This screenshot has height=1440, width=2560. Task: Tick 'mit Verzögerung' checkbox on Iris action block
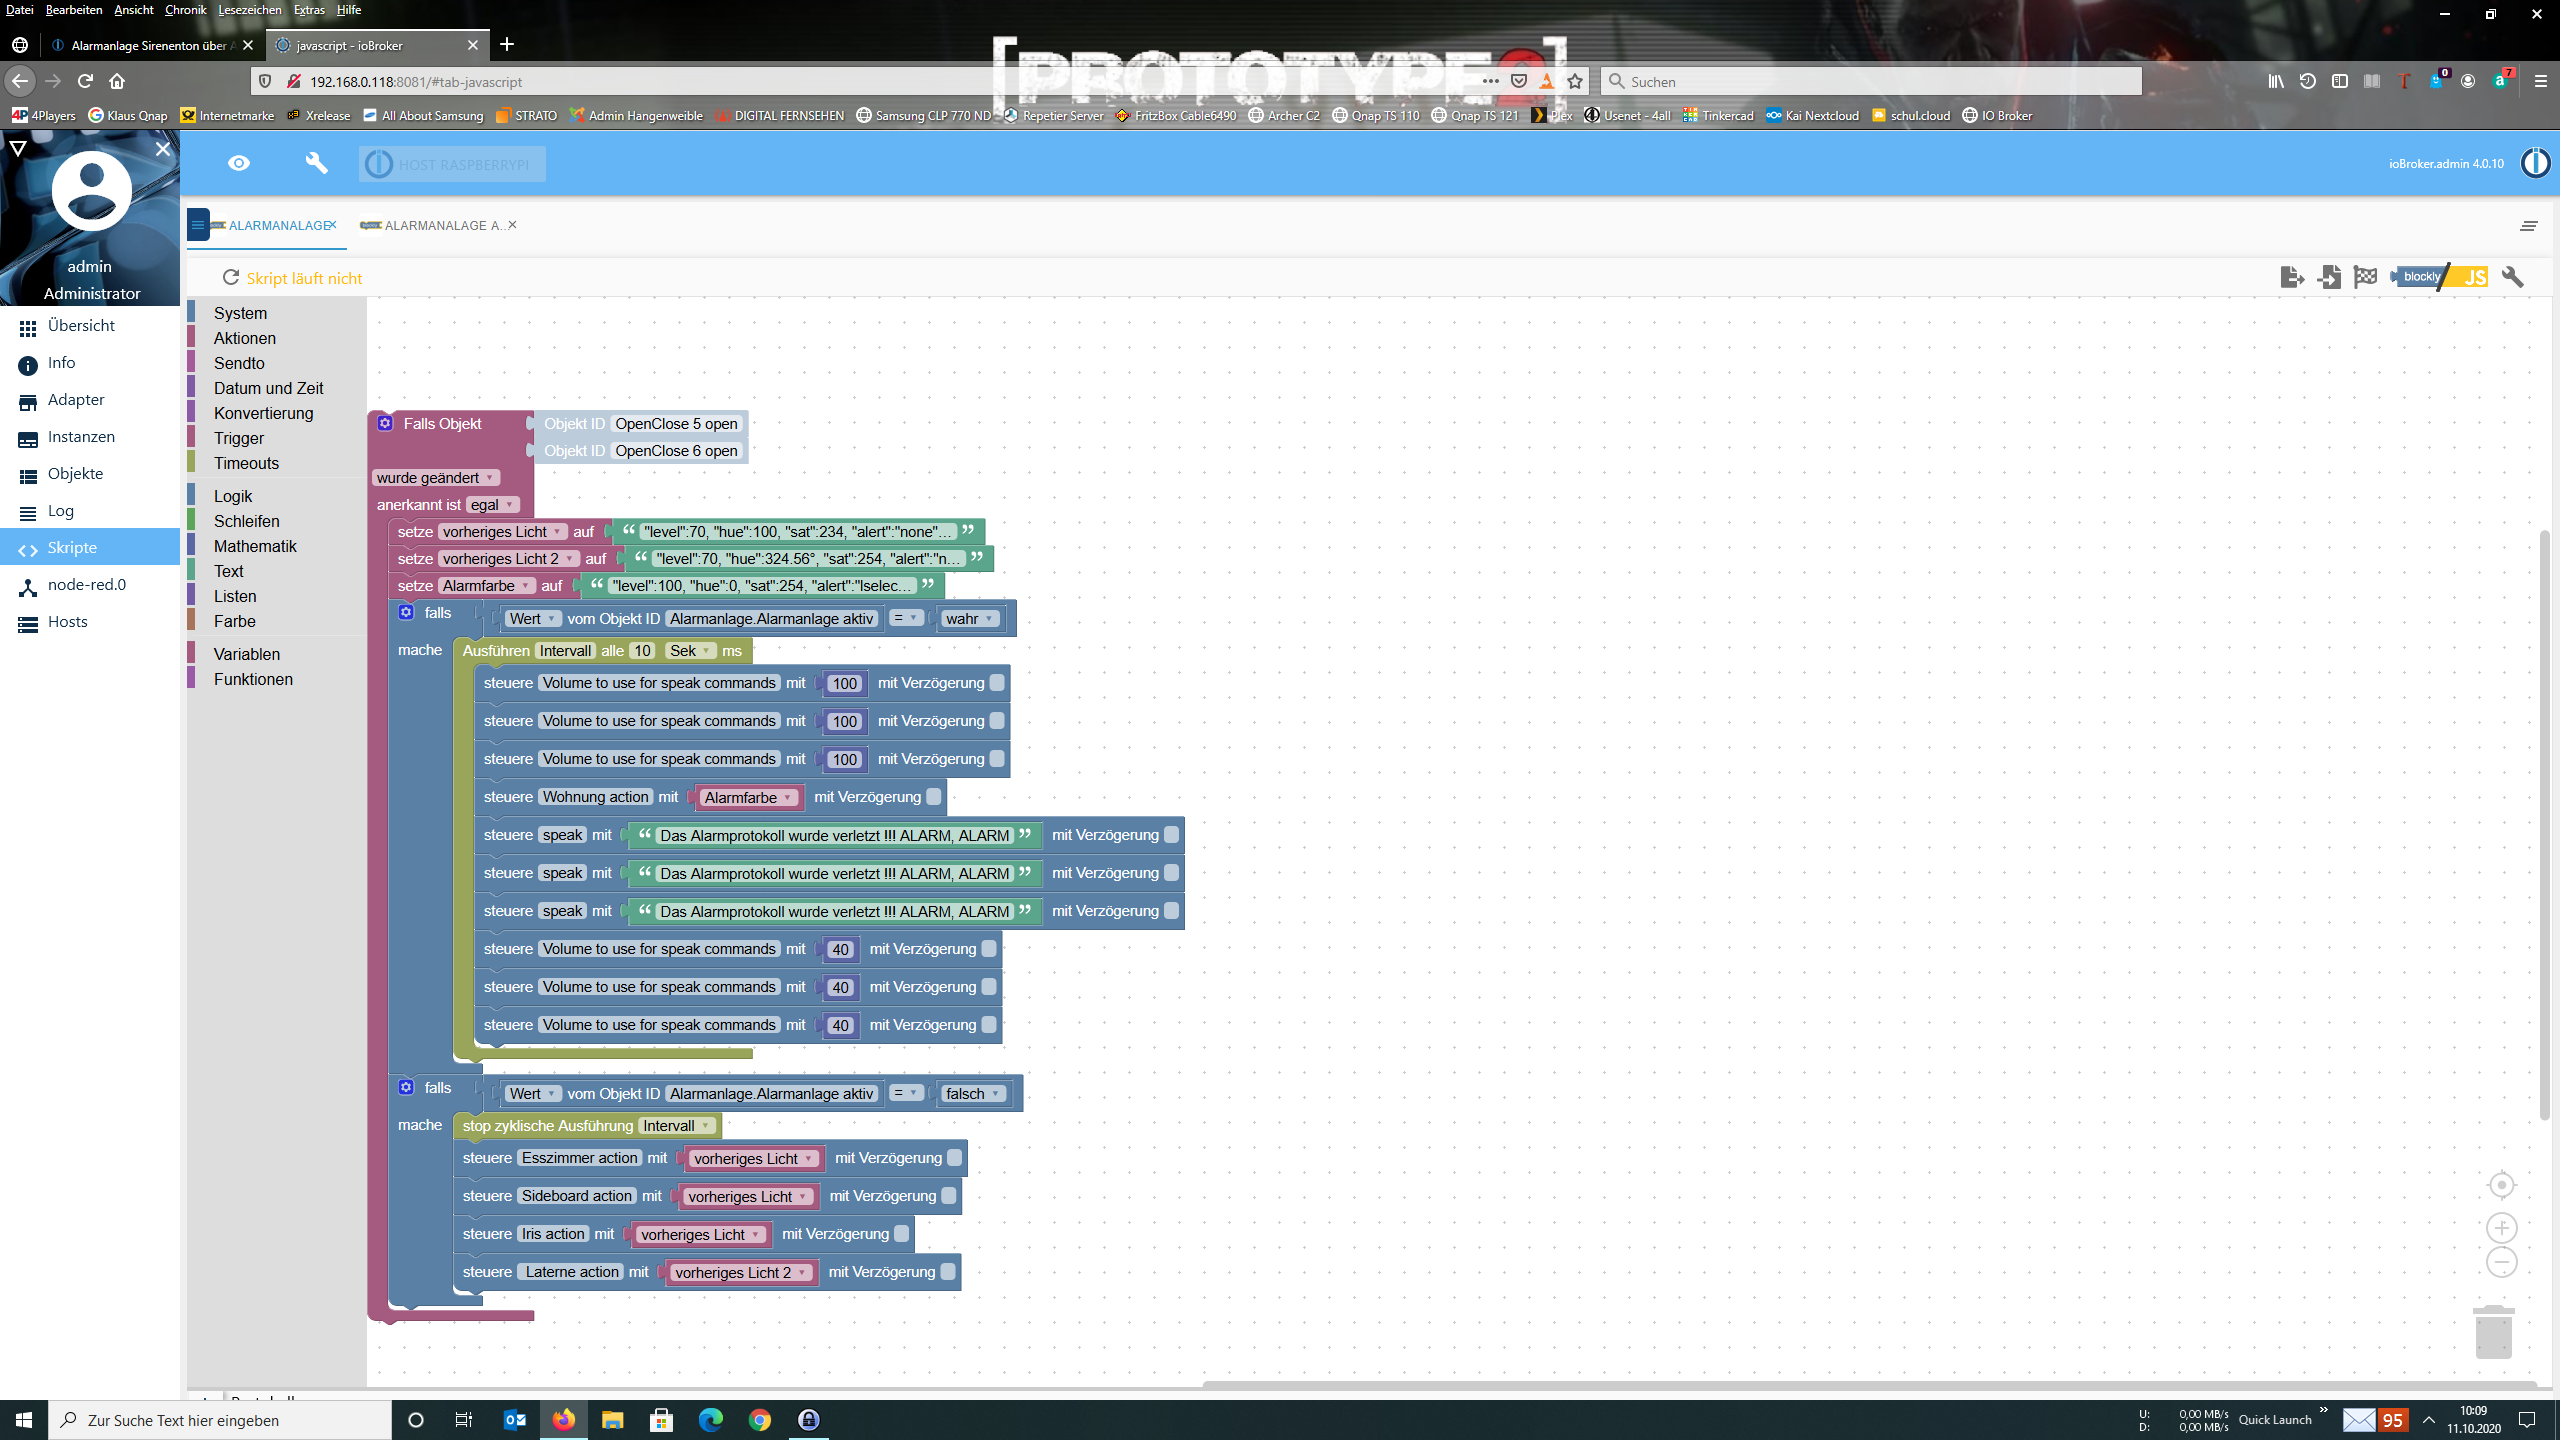901,1234
